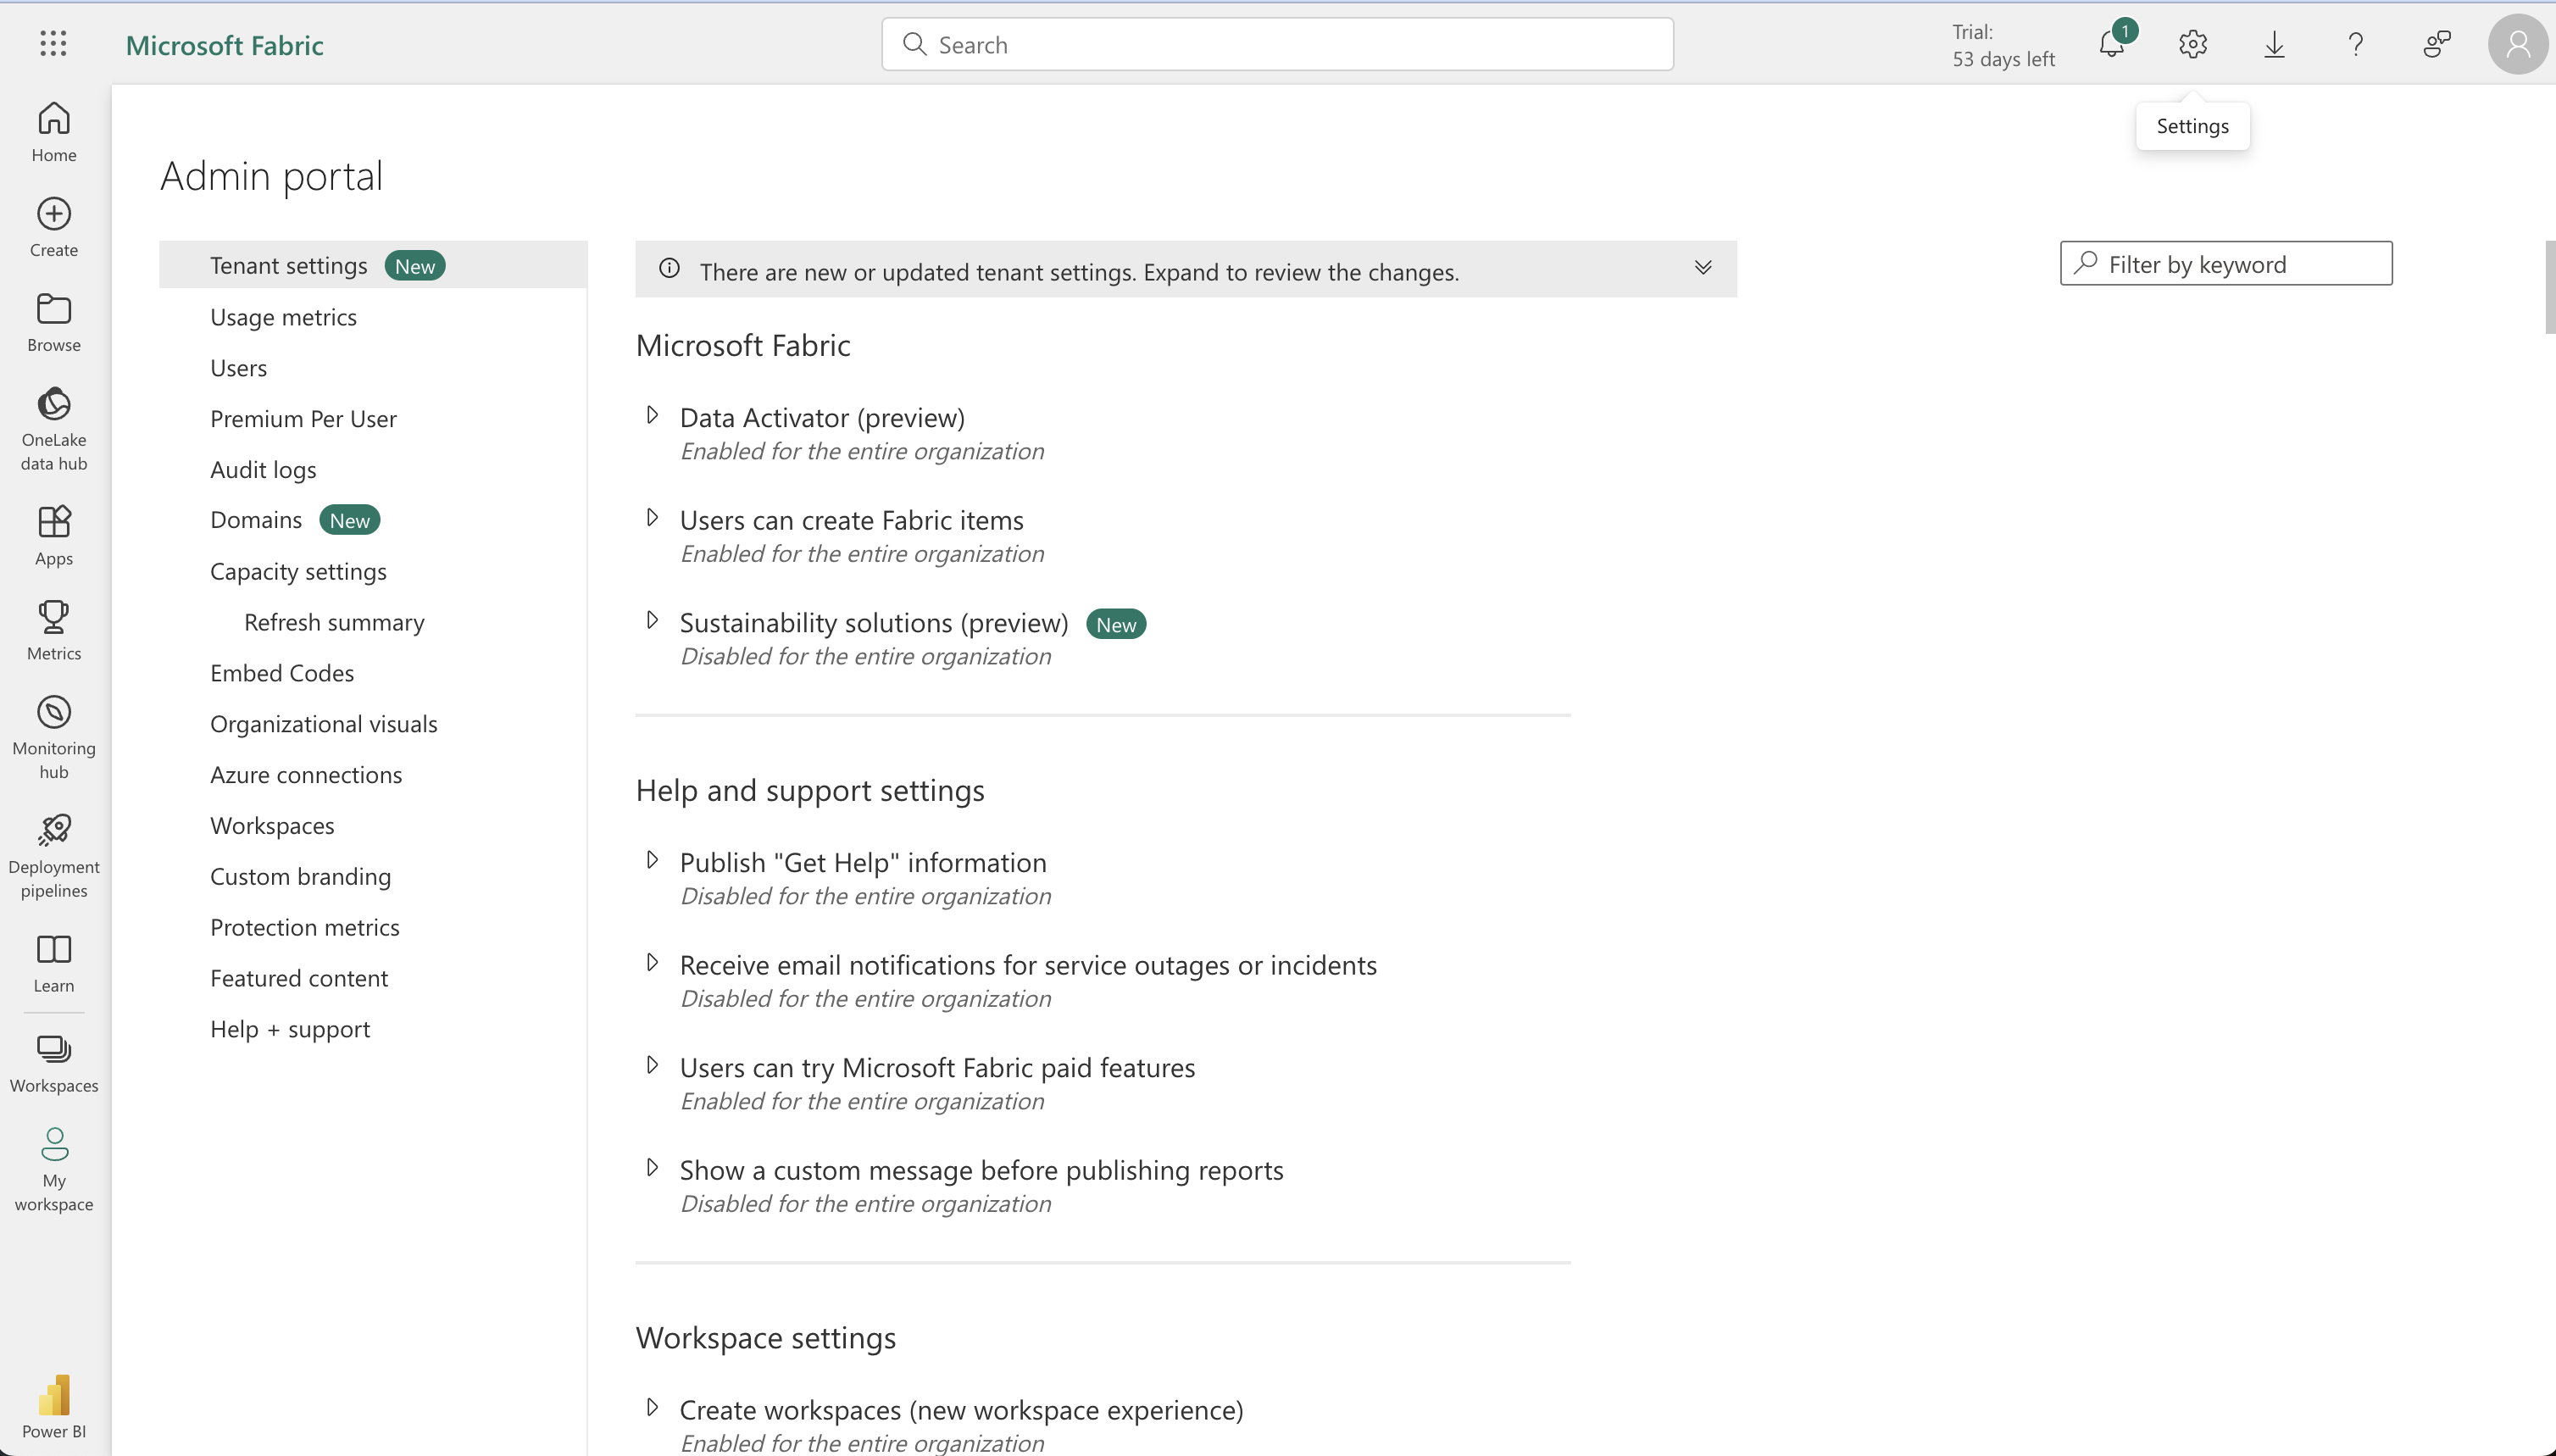Select Usage metrics in admin menu
The height and width of the screenshot is (1456, 2556).
tap(283, 317)
